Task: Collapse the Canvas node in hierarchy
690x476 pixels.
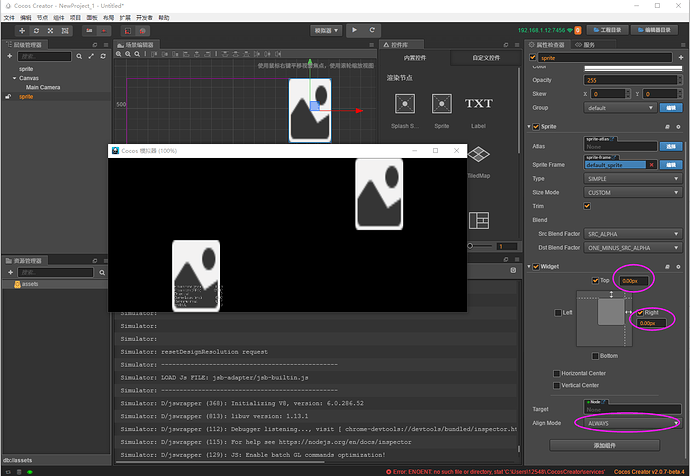Action: (x=15, y=78)
